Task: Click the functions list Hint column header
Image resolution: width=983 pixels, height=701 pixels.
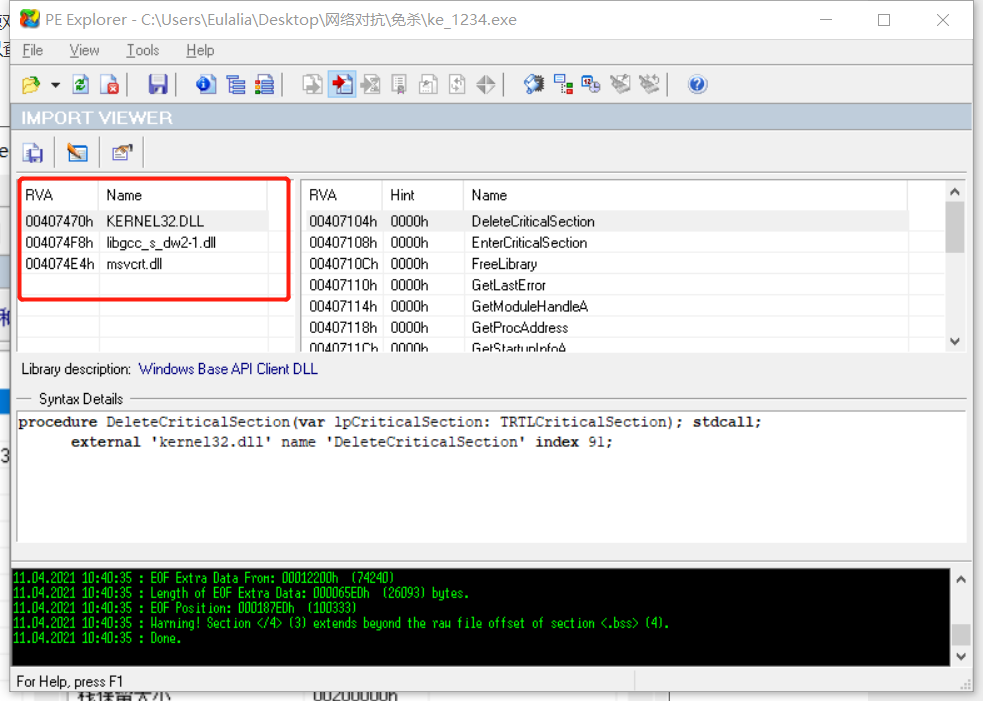Action: pos(423,195)
